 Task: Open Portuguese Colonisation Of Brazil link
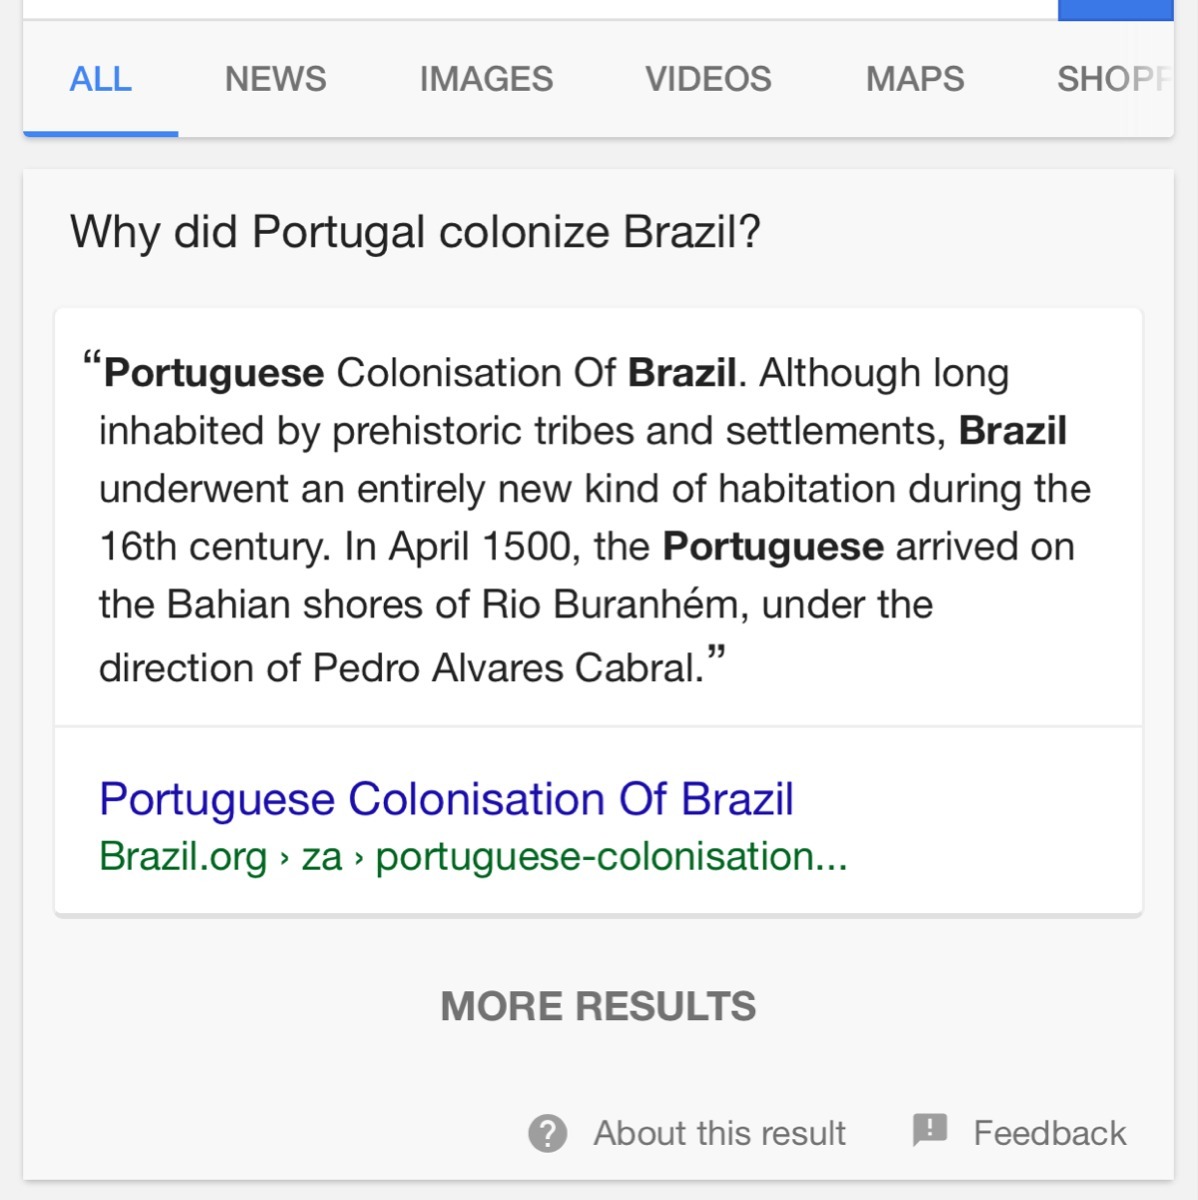click(446, 800)
